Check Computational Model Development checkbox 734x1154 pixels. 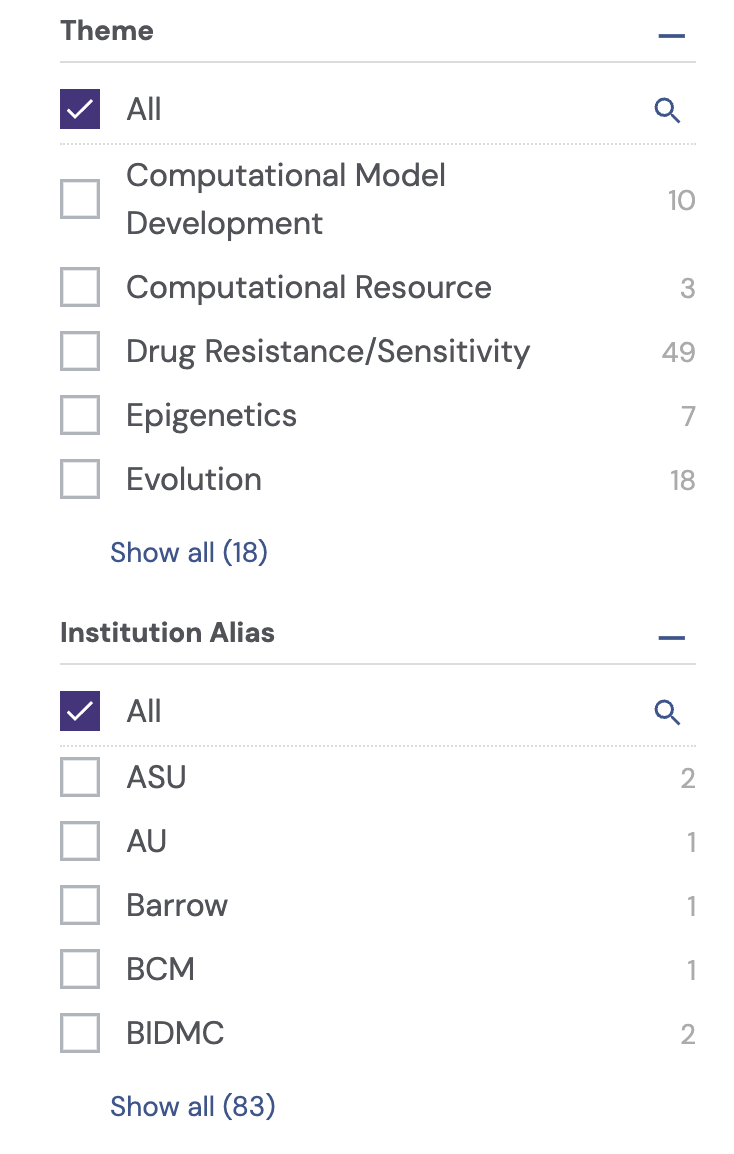(x=80, y=199)
